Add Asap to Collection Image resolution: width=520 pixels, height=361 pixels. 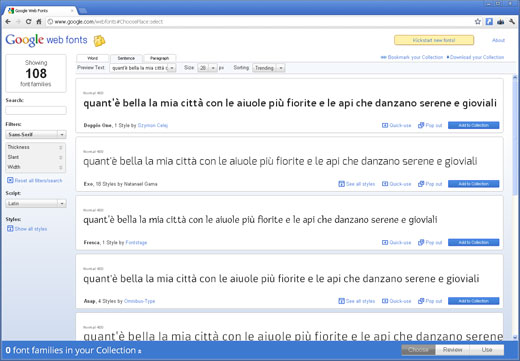coord(473,301)
